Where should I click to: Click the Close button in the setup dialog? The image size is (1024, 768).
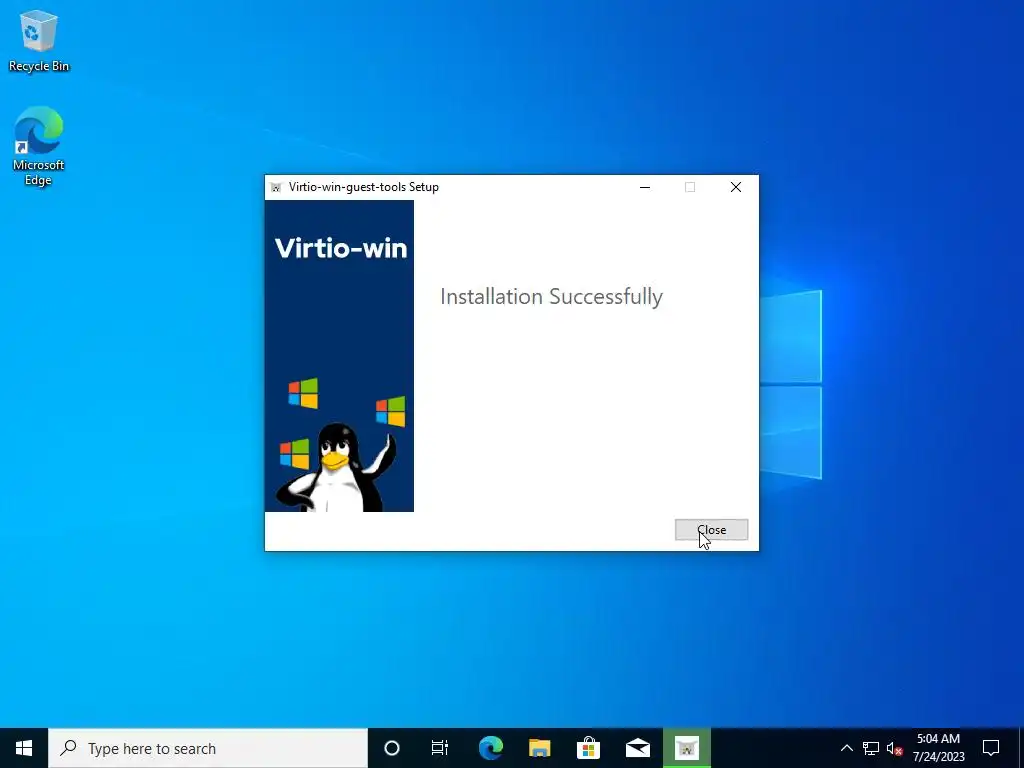[711, 530]
